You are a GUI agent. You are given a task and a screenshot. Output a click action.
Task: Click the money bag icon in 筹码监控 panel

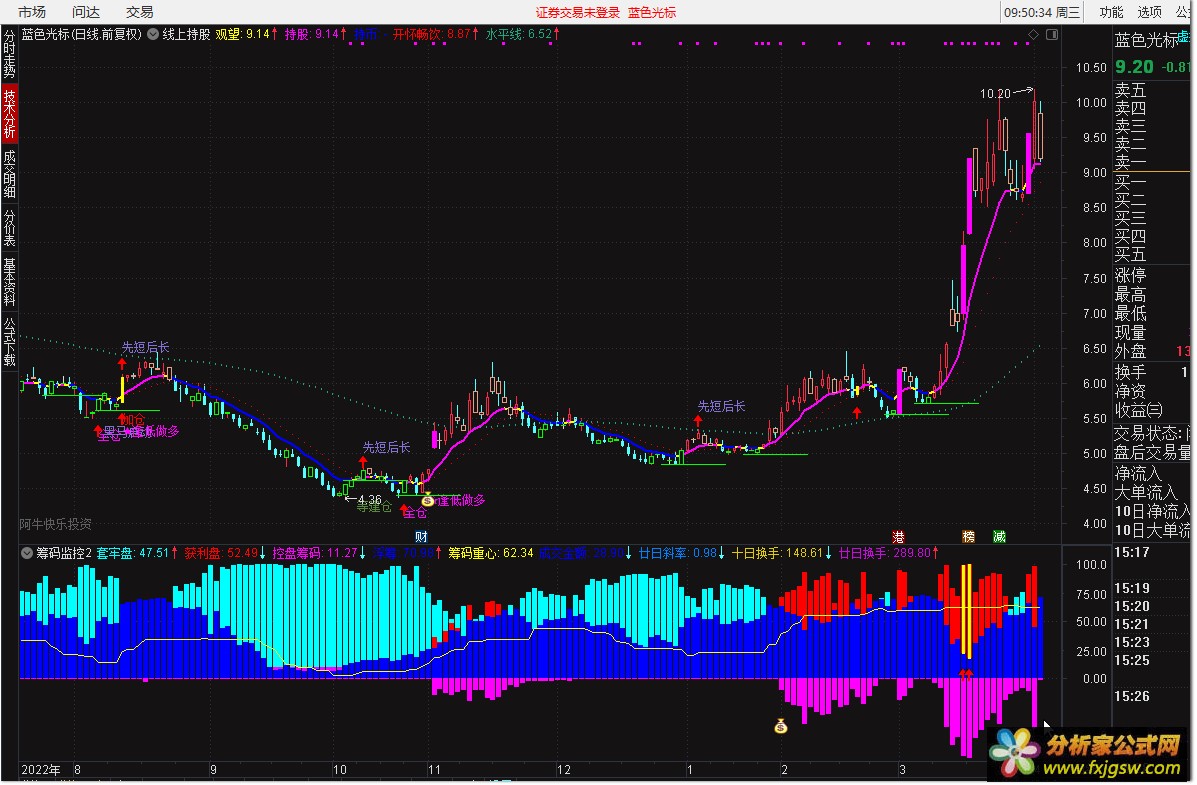pyautogui.click(x=780, y=726)
